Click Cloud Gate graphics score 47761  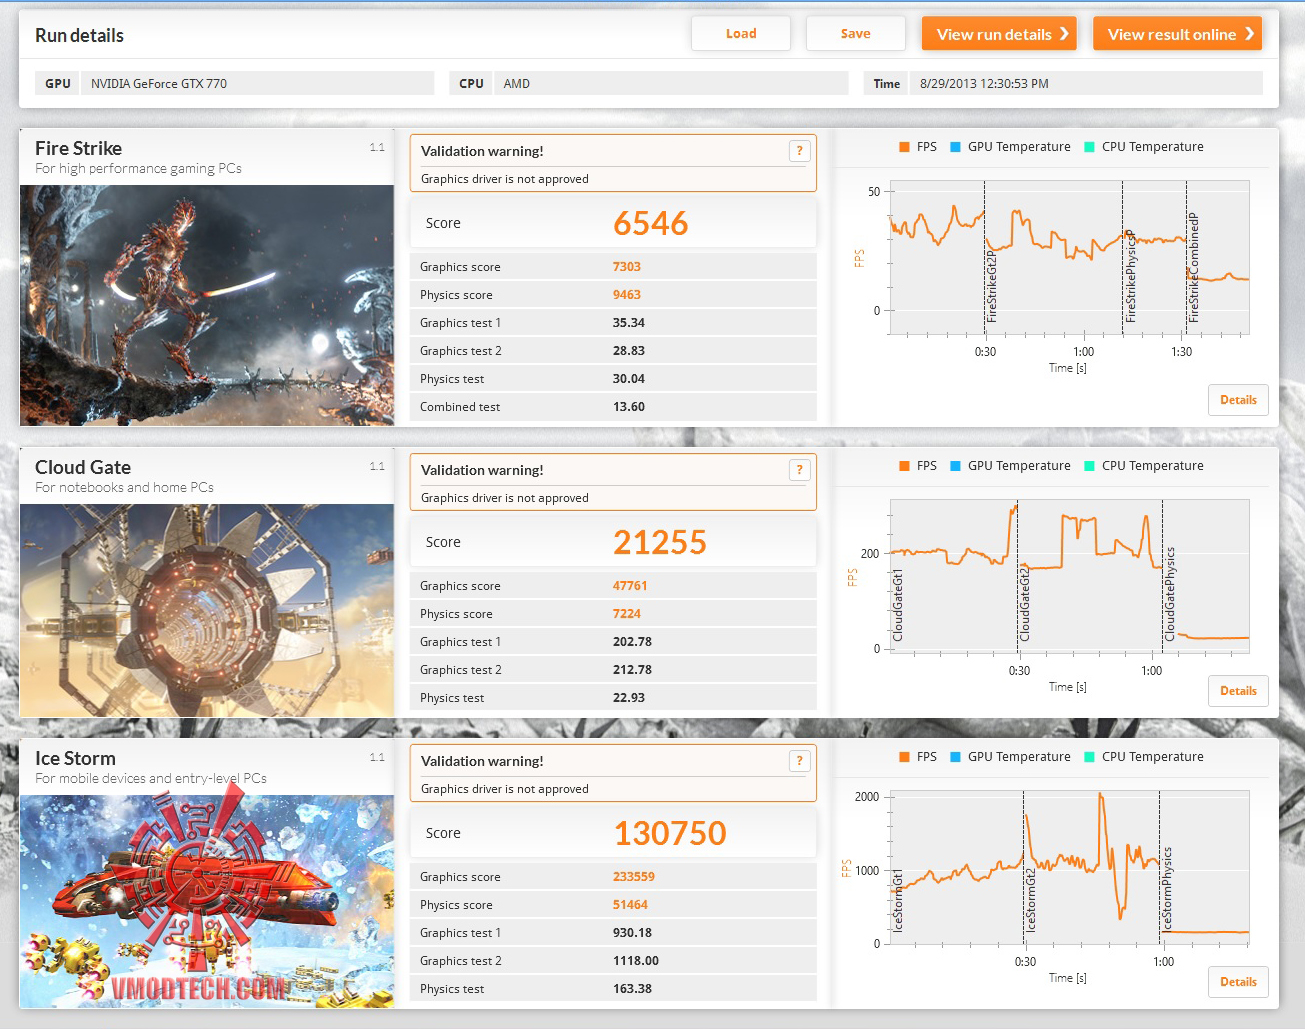[630, 586]
